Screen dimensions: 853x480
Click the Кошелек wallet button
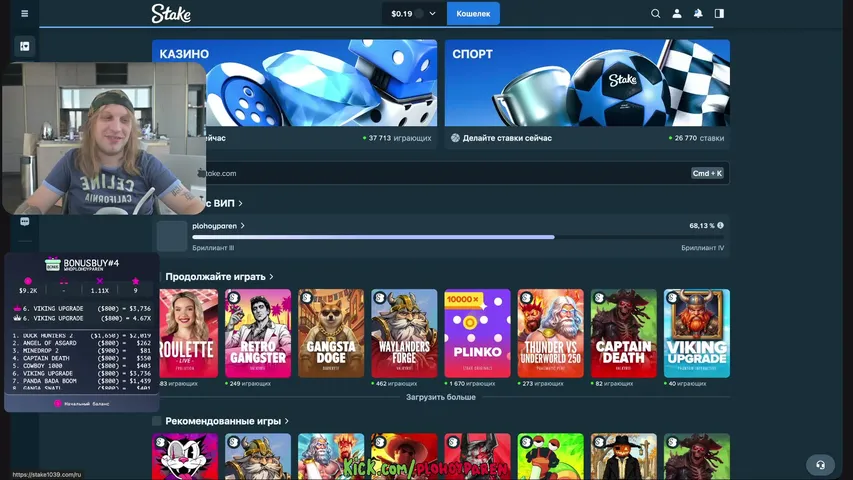click(473, 14)
